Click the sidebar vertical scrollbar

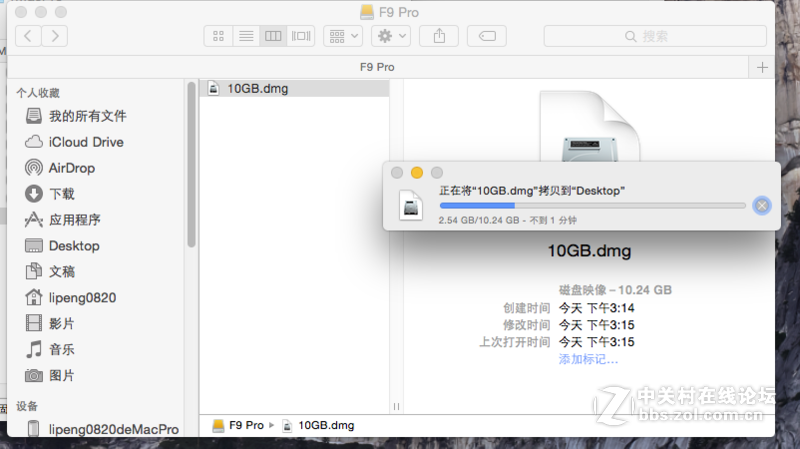pyautogui.click(x=191, y=164)
